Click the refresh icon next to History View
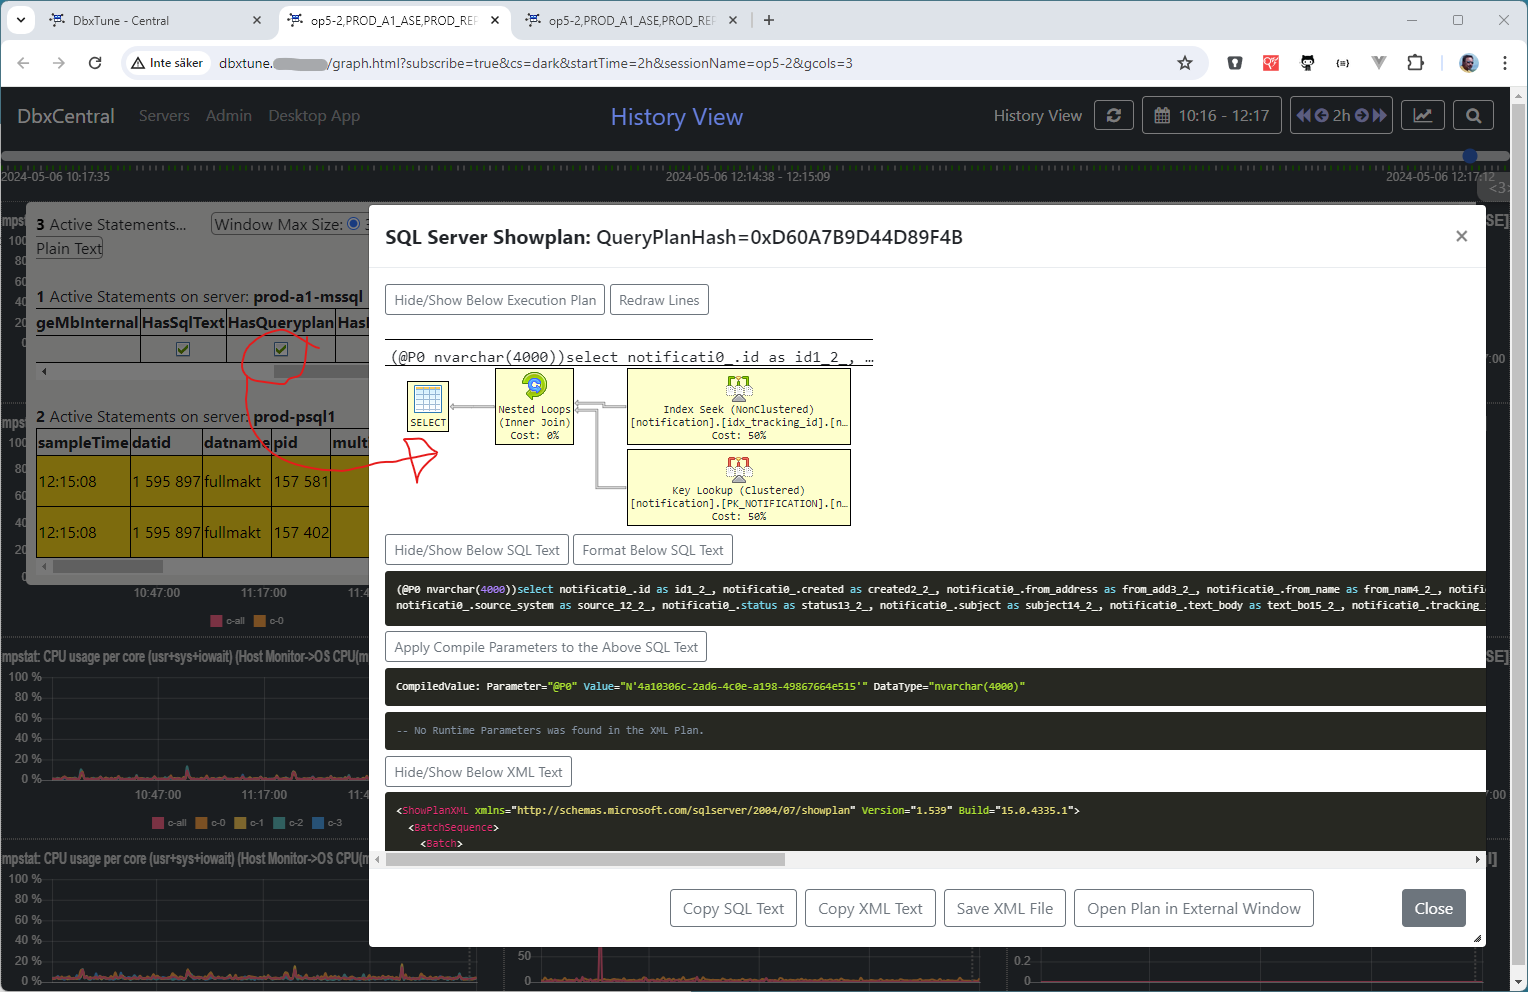The image size is (1528, 992). 1113,116
